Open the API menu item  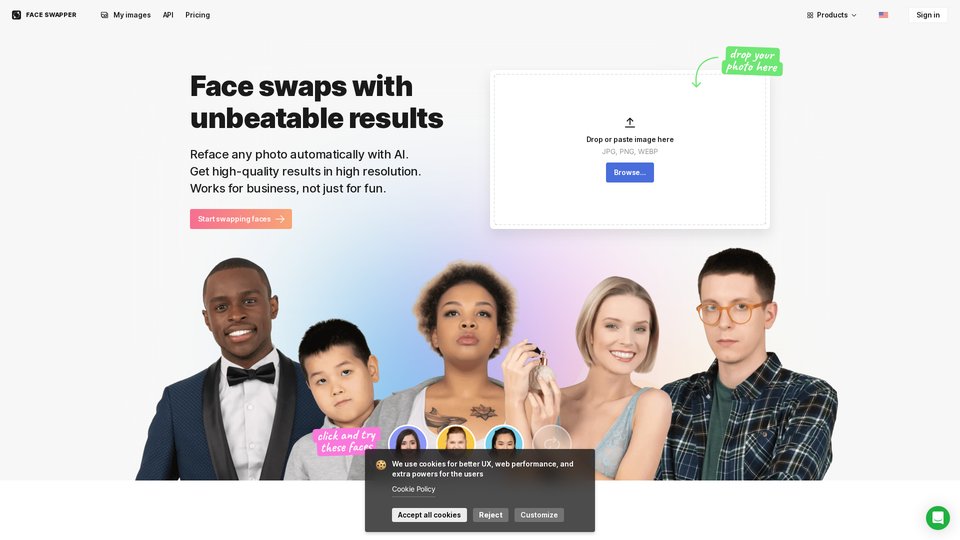pos(168,15)
